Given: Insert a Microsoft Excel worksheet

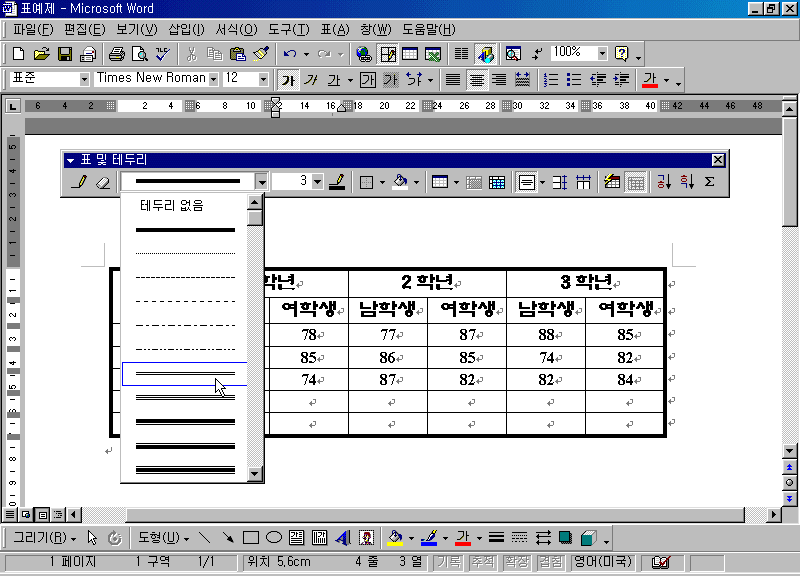Looking at the screenshot, I should (x=433, y=54).
